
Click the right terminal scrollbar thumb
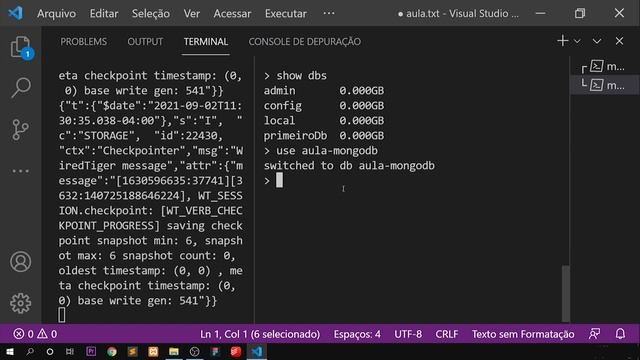566,293
